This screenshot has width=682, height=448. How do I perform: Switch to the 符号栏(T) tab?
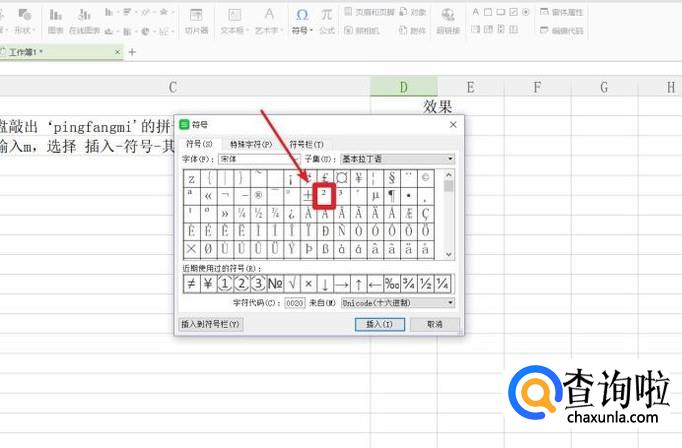[x=306, y=144]
